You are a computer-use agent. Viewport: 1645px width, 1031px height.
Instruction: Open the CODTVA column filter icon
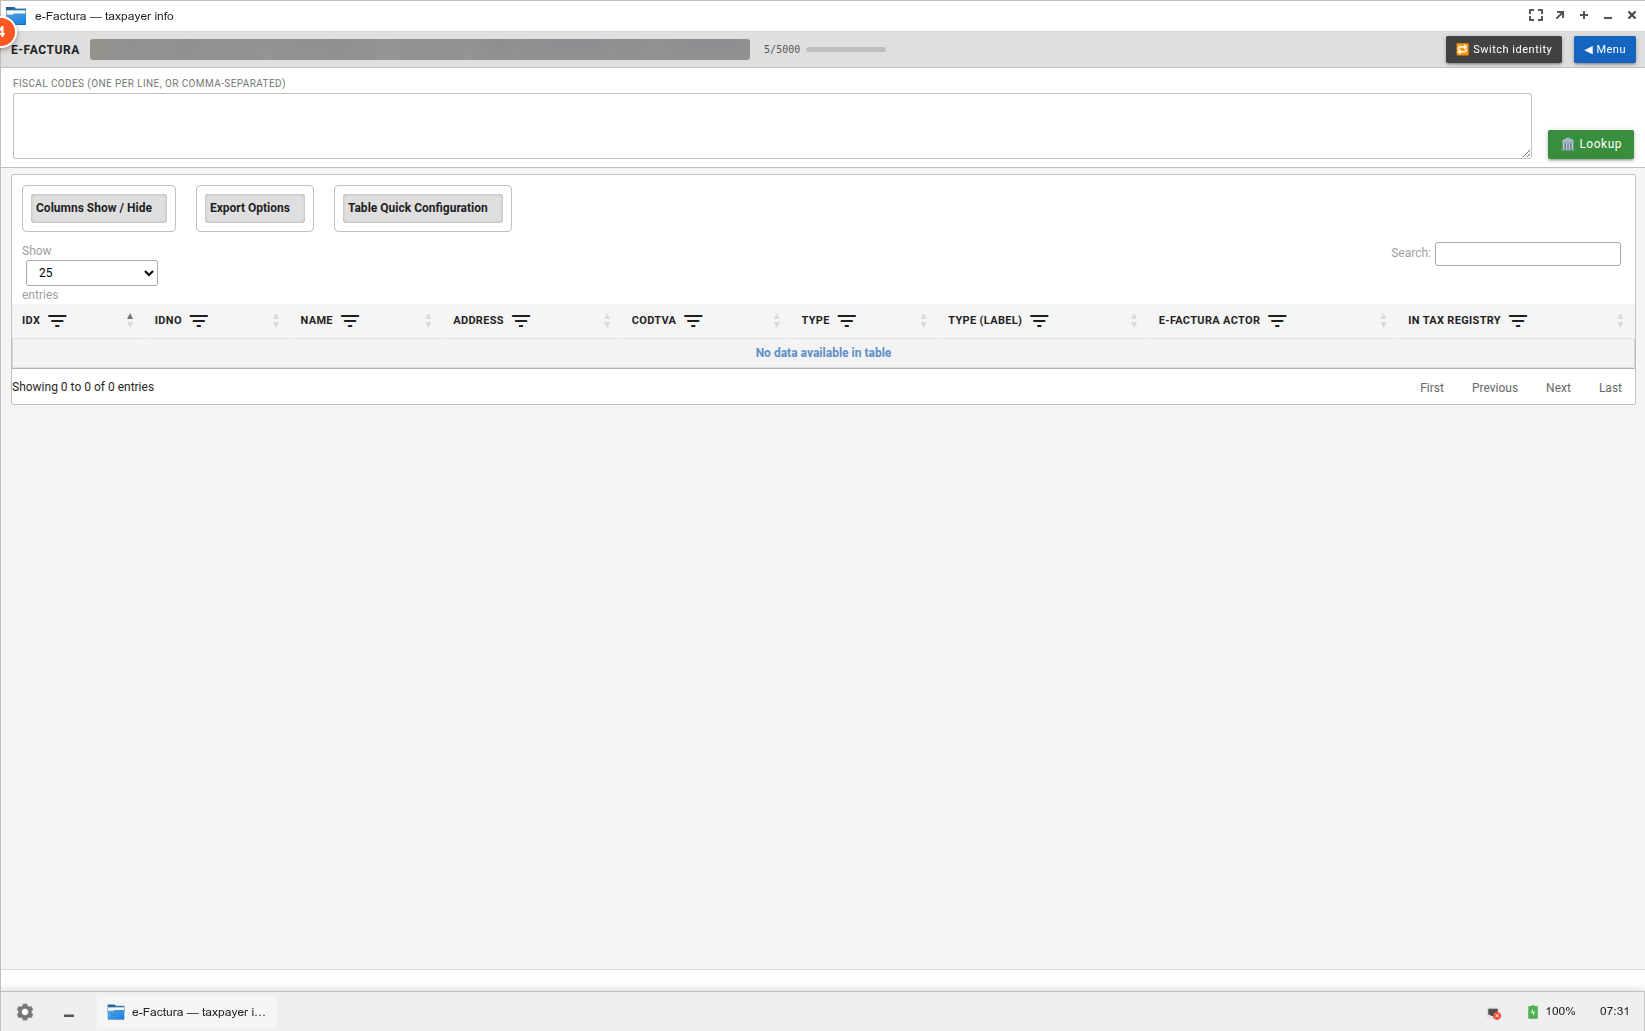click(x=693, y=321)
